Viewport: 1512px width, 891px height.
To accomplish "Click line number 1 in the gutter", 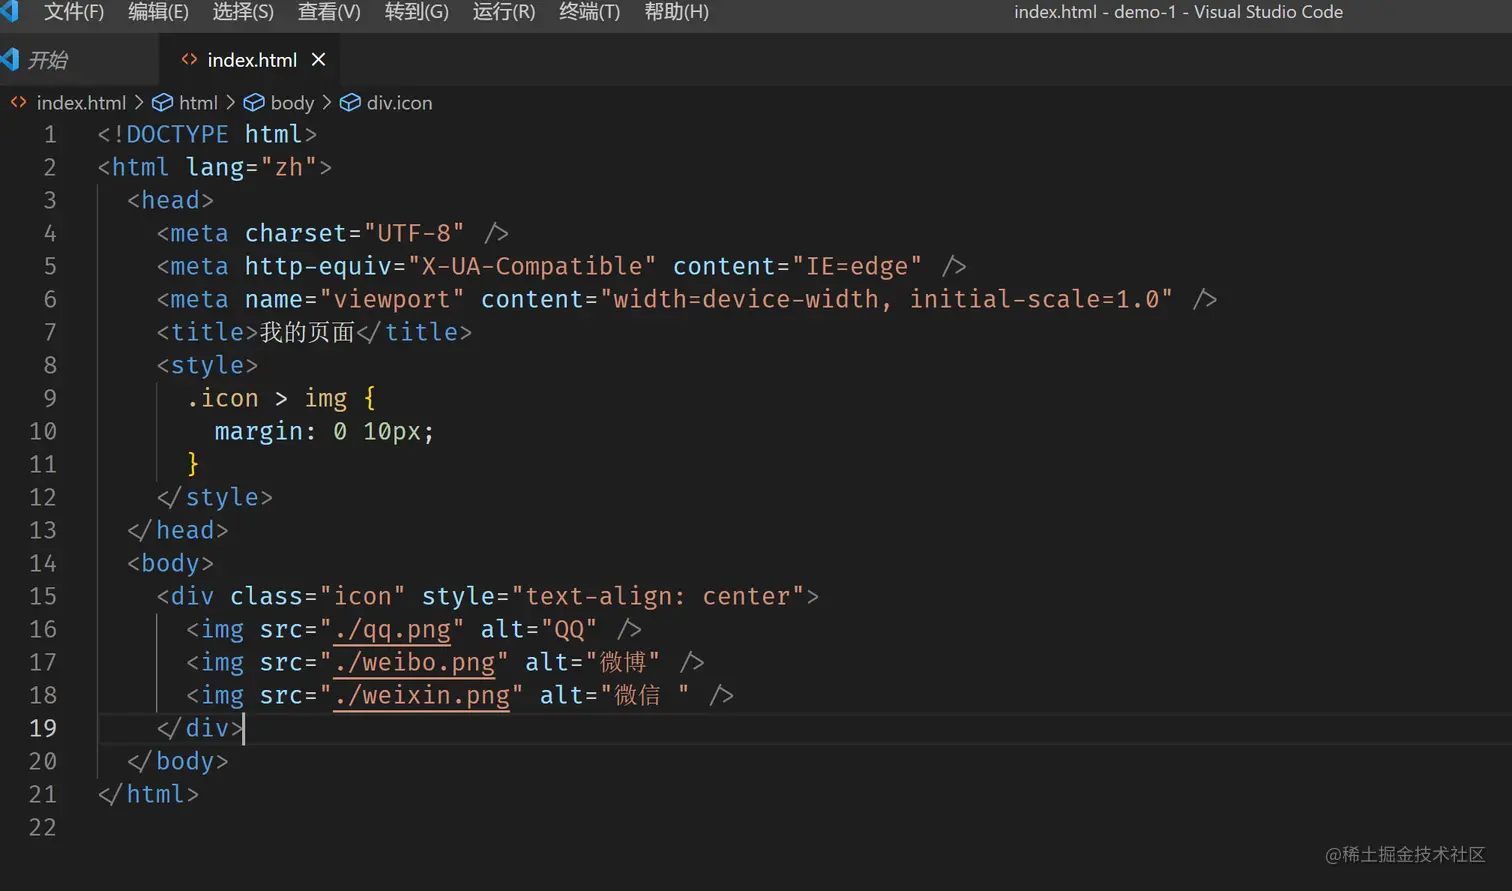I will point(50,134).
